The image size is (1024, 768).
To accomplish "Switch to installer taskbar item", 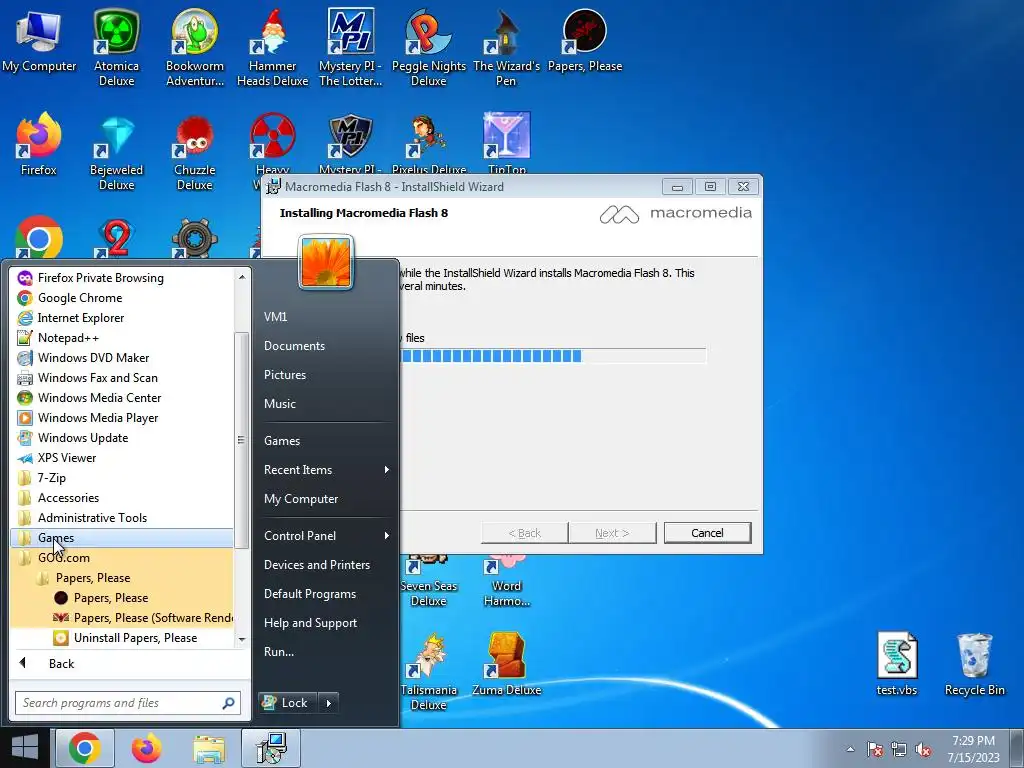I will [271, 748].
